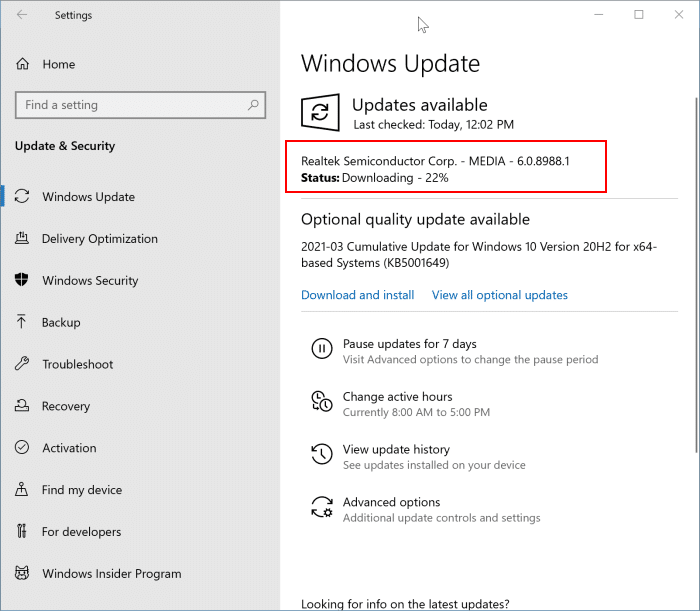This screenshot has height=611, width=700.
Task: Click Currently 8:00 AM to 5:00 PM text
Action: click(416, 412)
